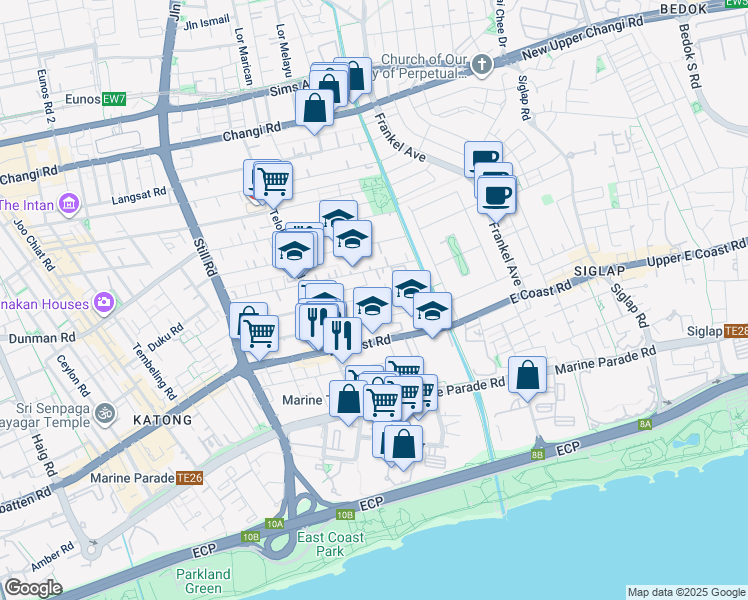
Task: Click the Eunos EW7 station badge
Action: coord(114,99)
